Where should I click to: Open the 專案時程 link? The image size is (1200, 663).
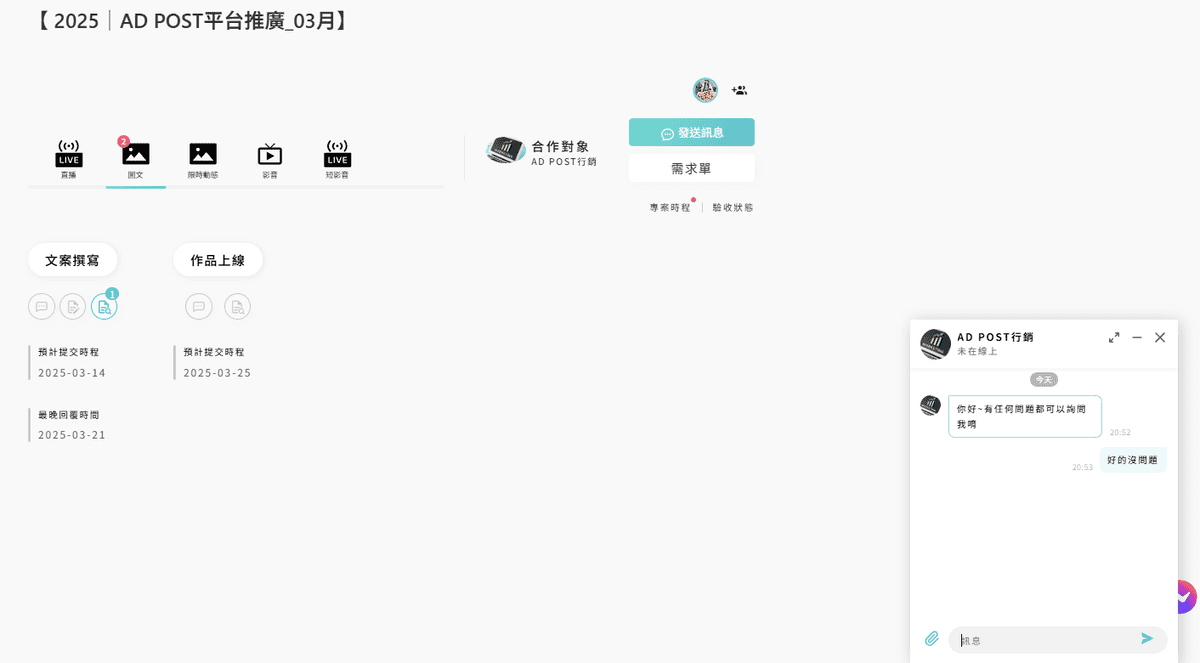670,208
